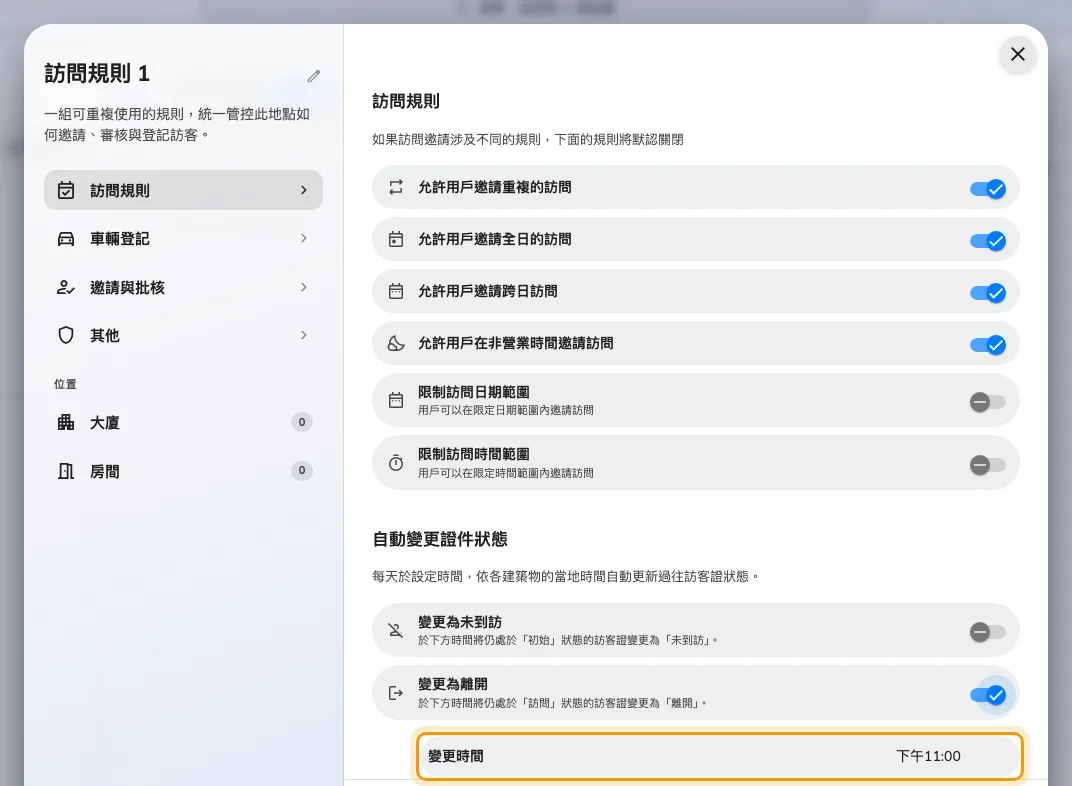Select 邀請與批核 in the sidebar menu
This screenshot has width=1072, height=786.
[x=183, y=287]
